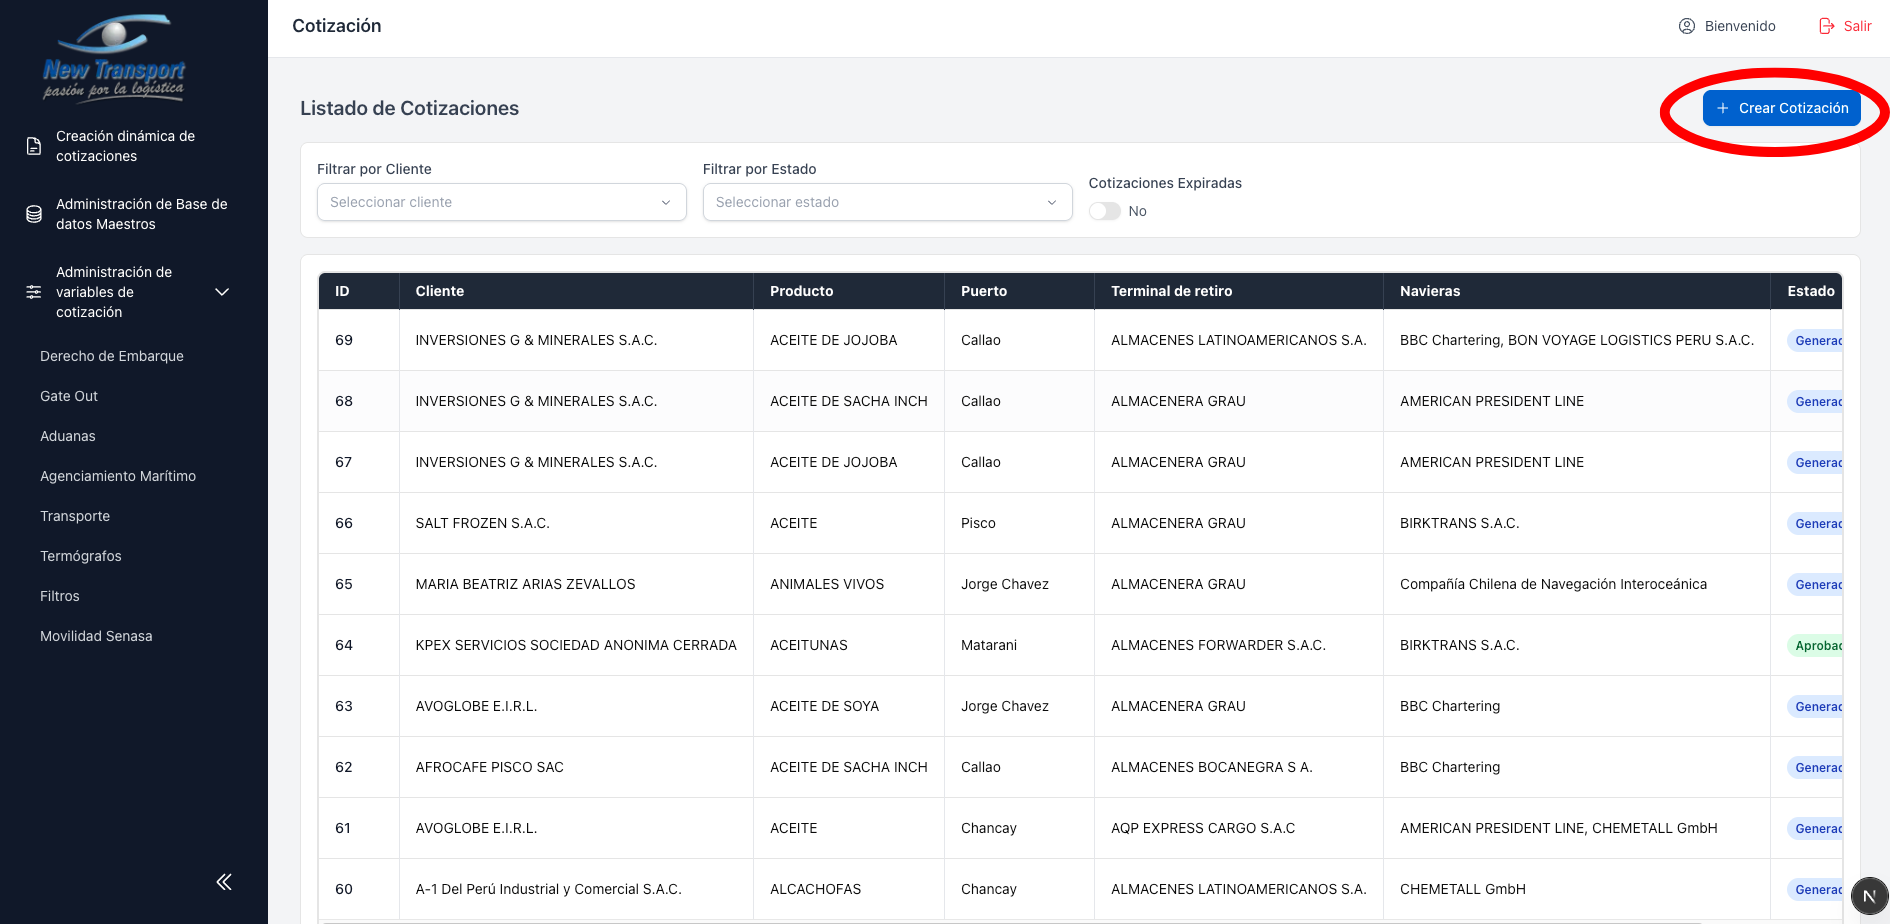Viewport: 1890px width, 924px height.
Task: Click the document icon for Creación dinámica
Action: pyautogui.click(x=34, y=146)
